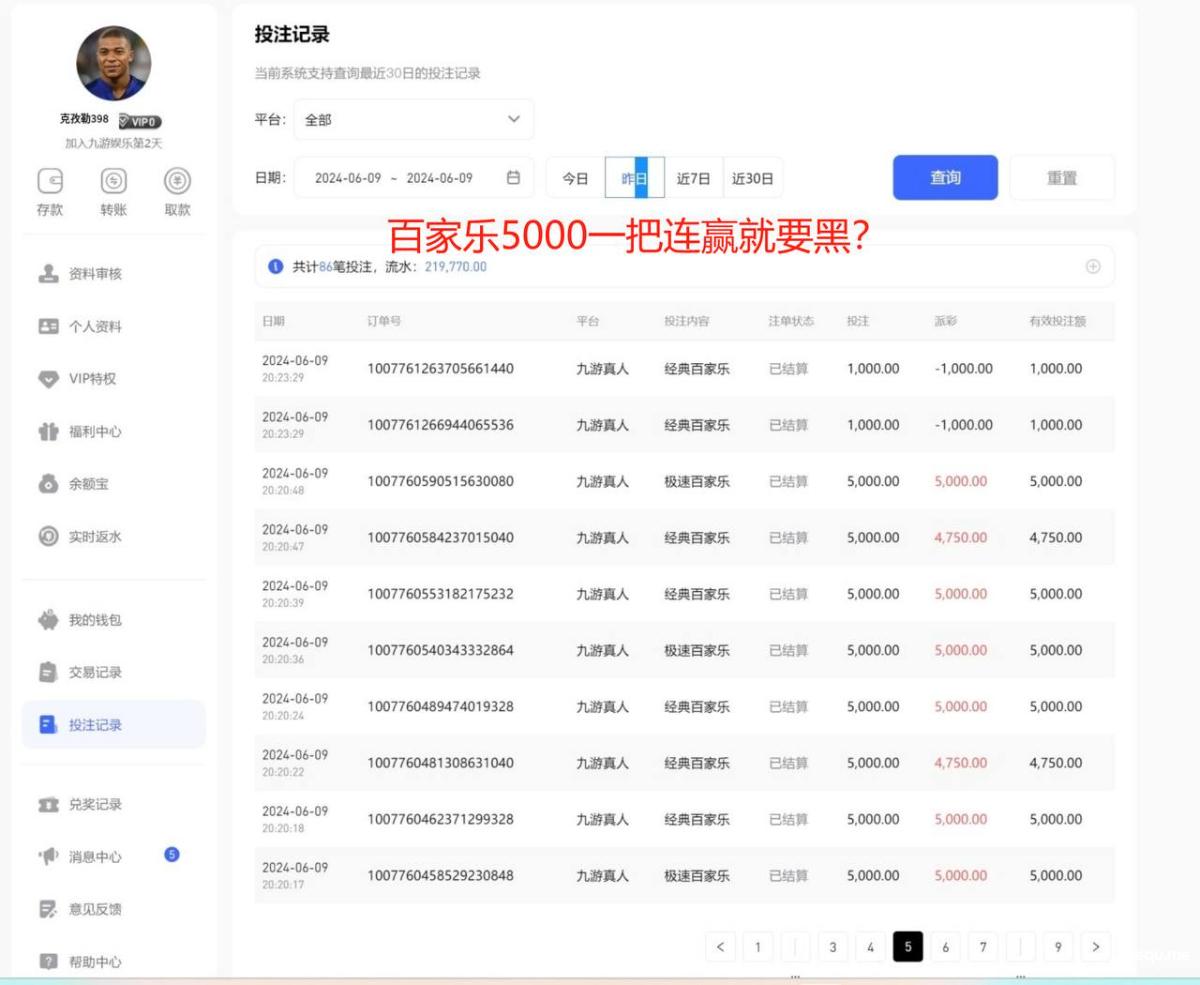The image size is (1200, 985).
Task: Select the 近7日 date filter
Action: click(693, 179)
